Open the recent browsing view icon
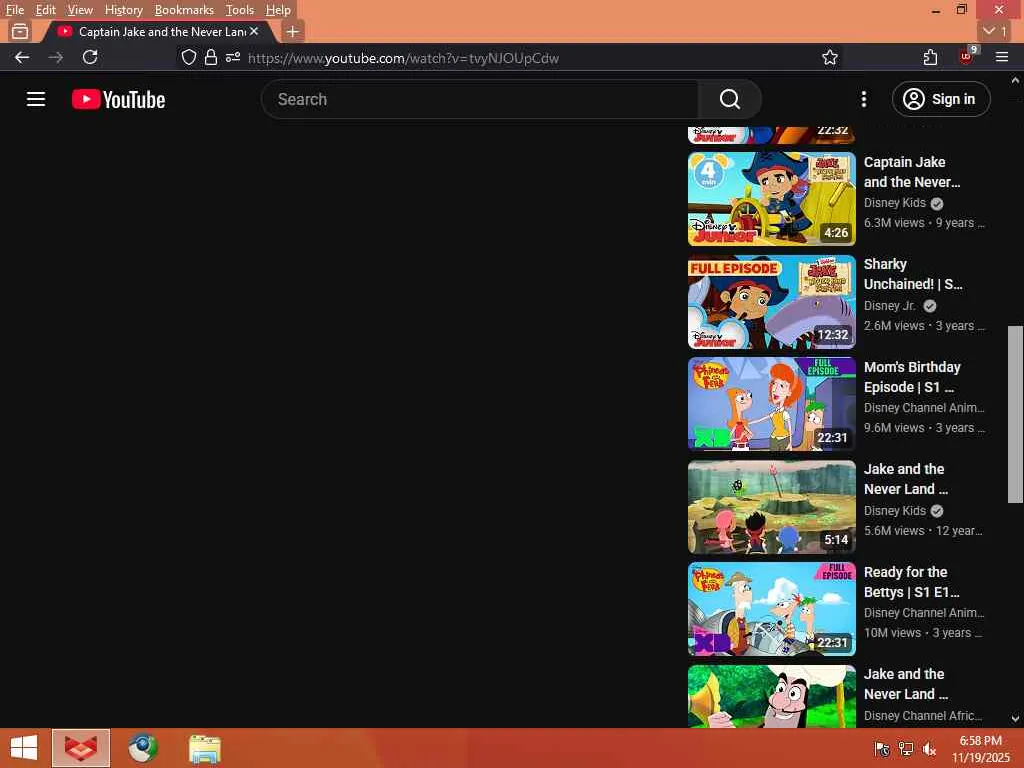1024x768 pixels. [20, 31]
